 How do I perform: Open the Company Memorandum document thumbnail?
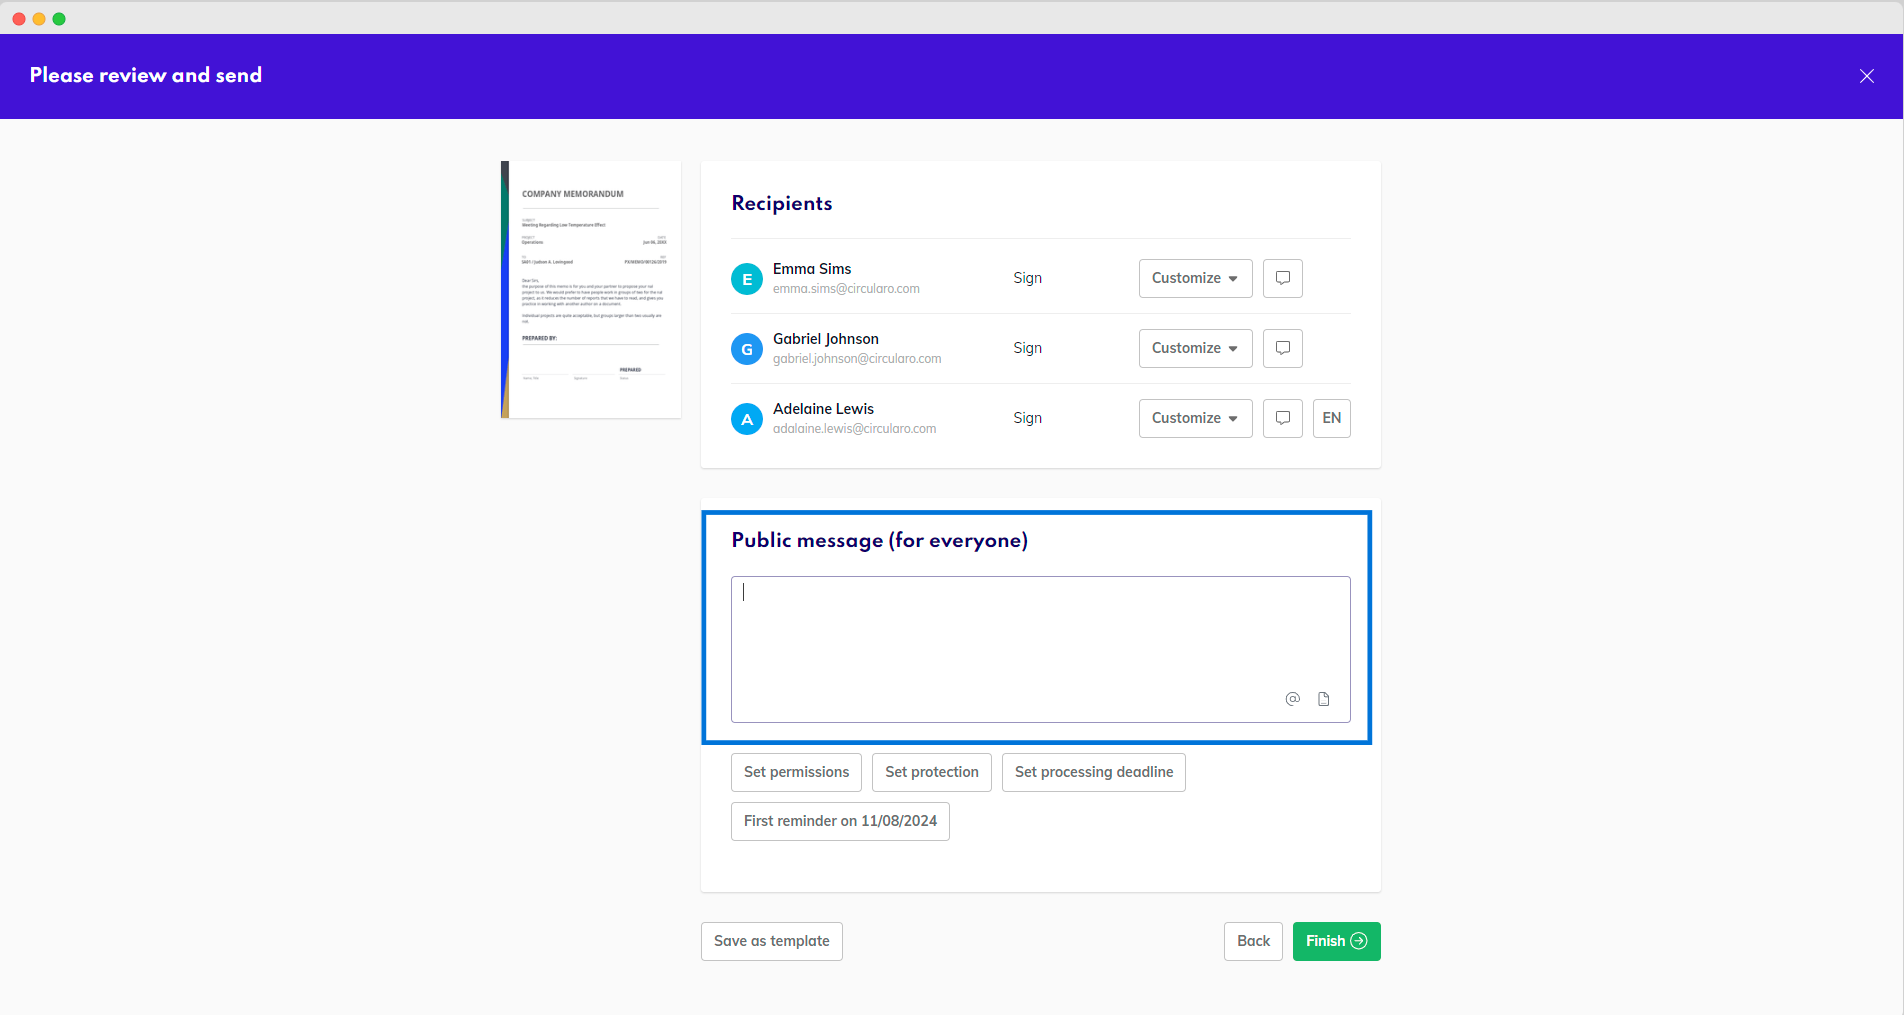click(591, 289)
